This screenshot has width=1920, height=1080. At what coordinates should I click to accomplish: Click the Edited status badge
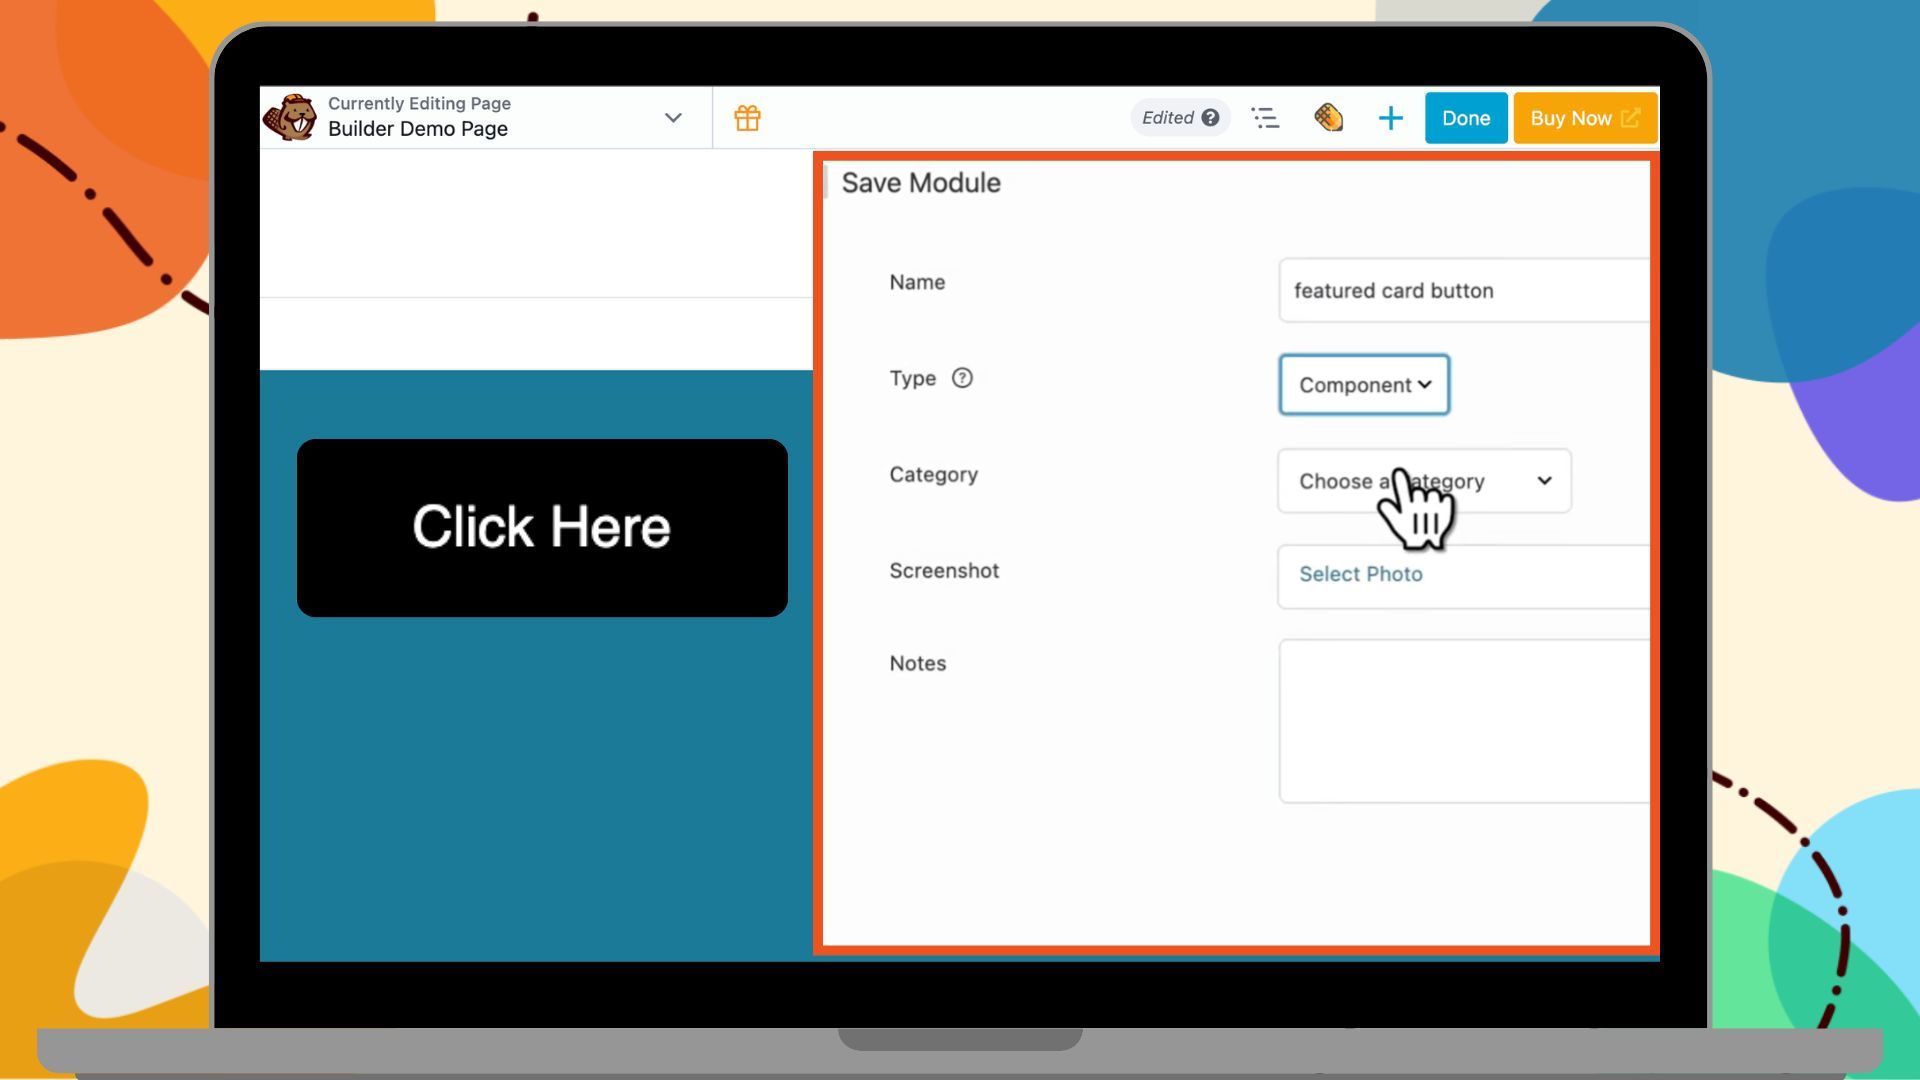[x=1168, y=117]
